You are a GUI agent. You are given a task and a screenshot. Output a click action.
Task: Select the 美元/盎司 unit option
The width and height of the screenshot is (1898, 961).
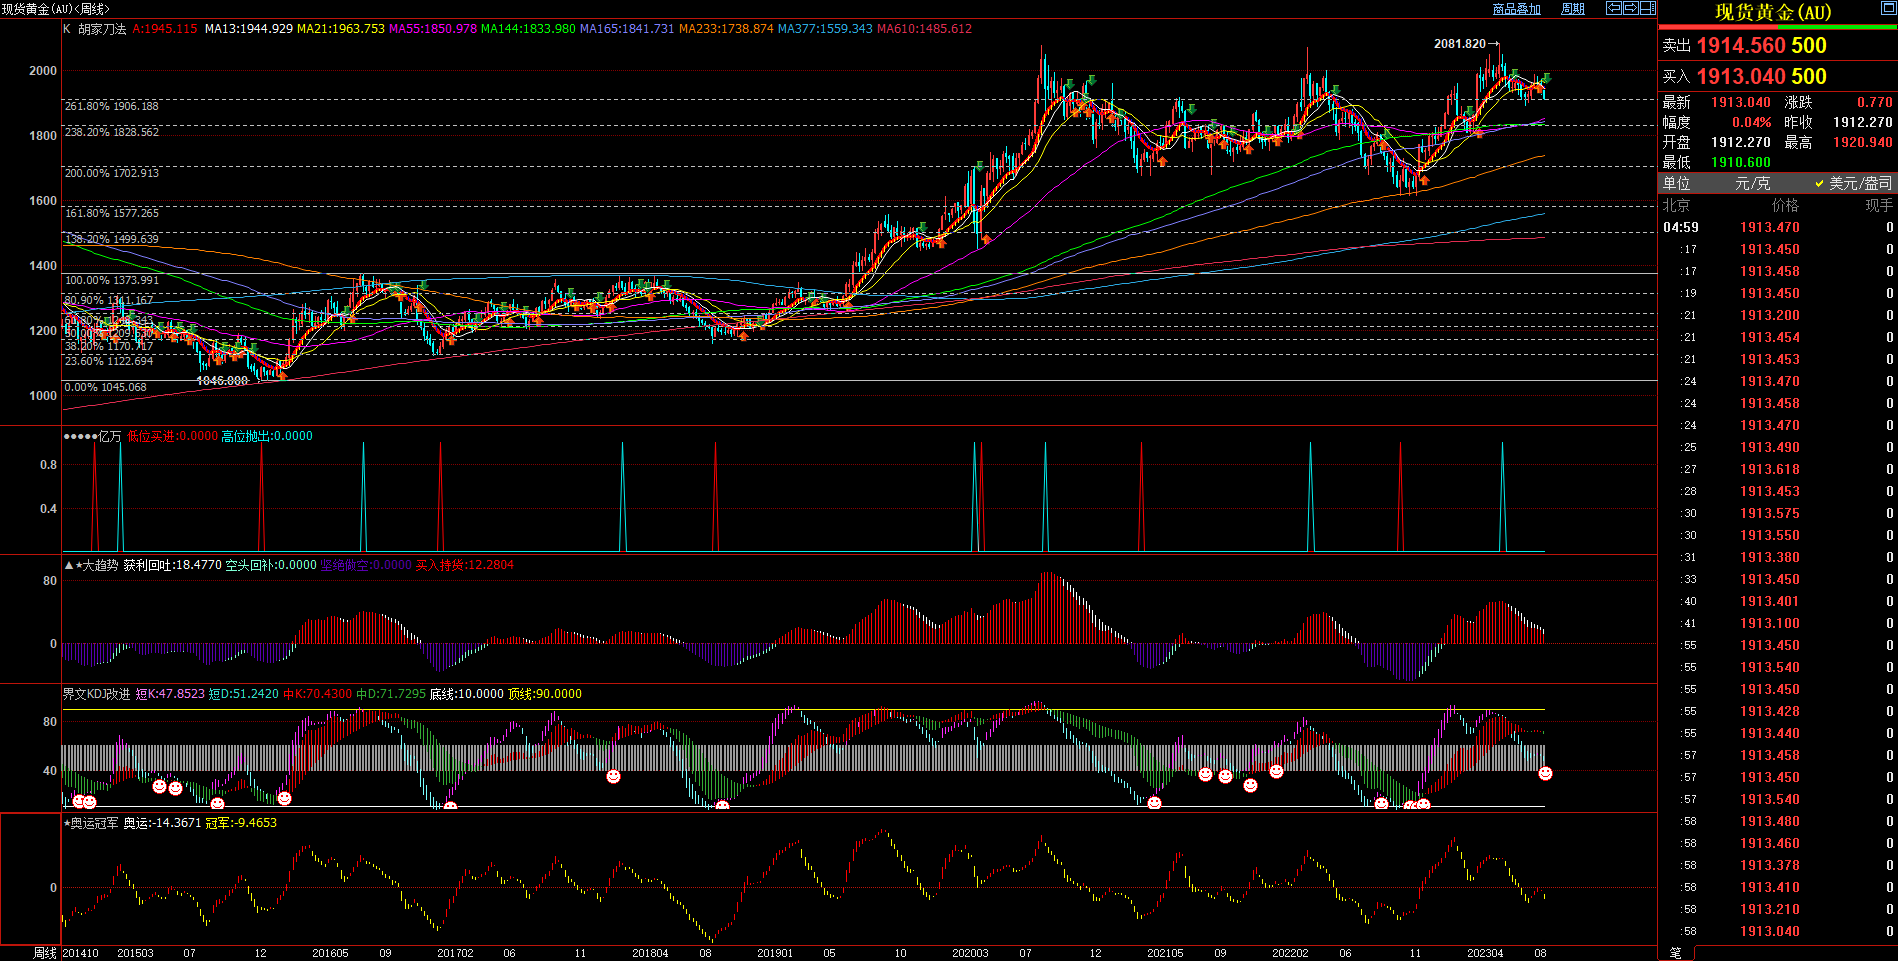(x=1853, y=183)
